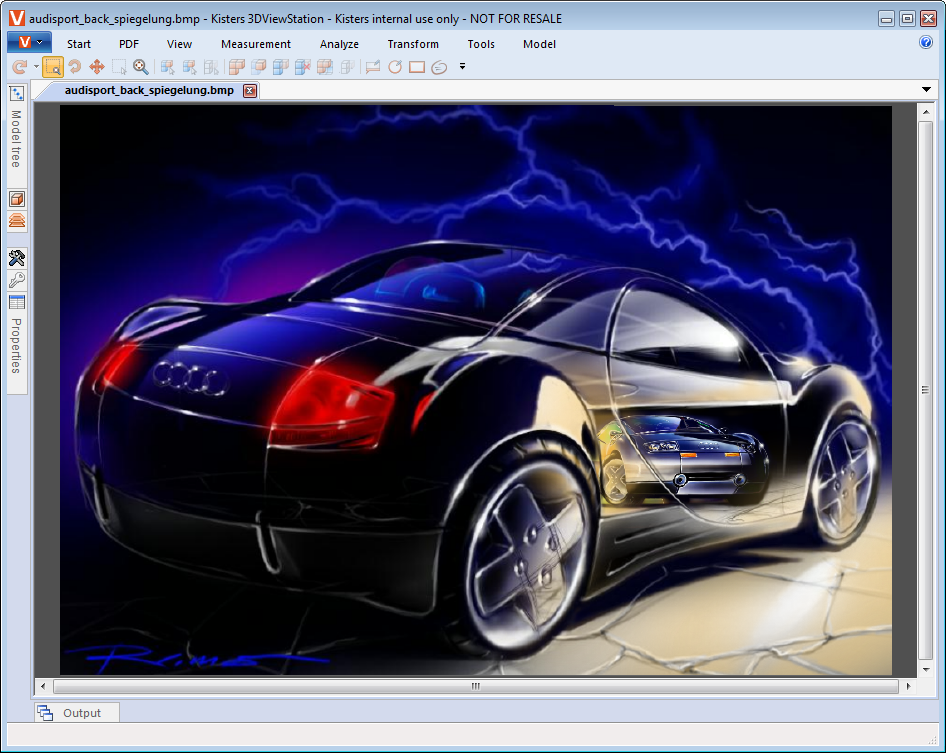The width and height of the screenshot is (946, 753).
Task: Open the Model tree side panel
Action: pos(17,136)
